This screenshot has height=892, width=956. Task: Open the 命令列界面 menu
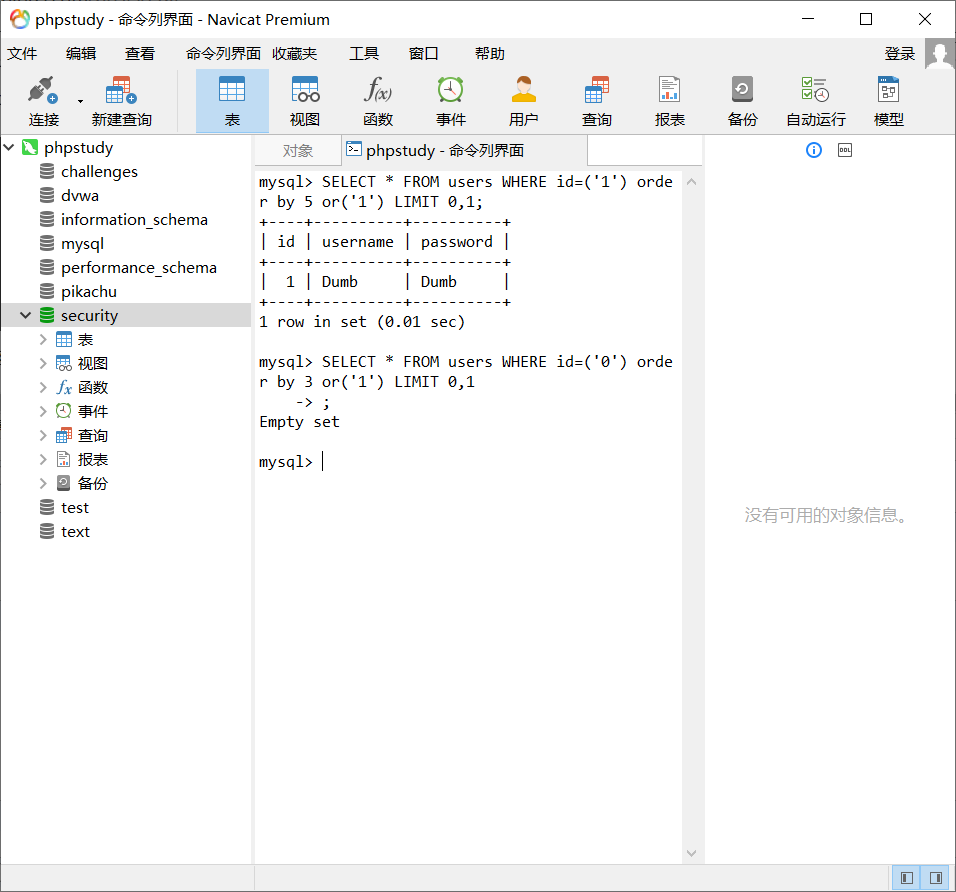tap(223, 54)
